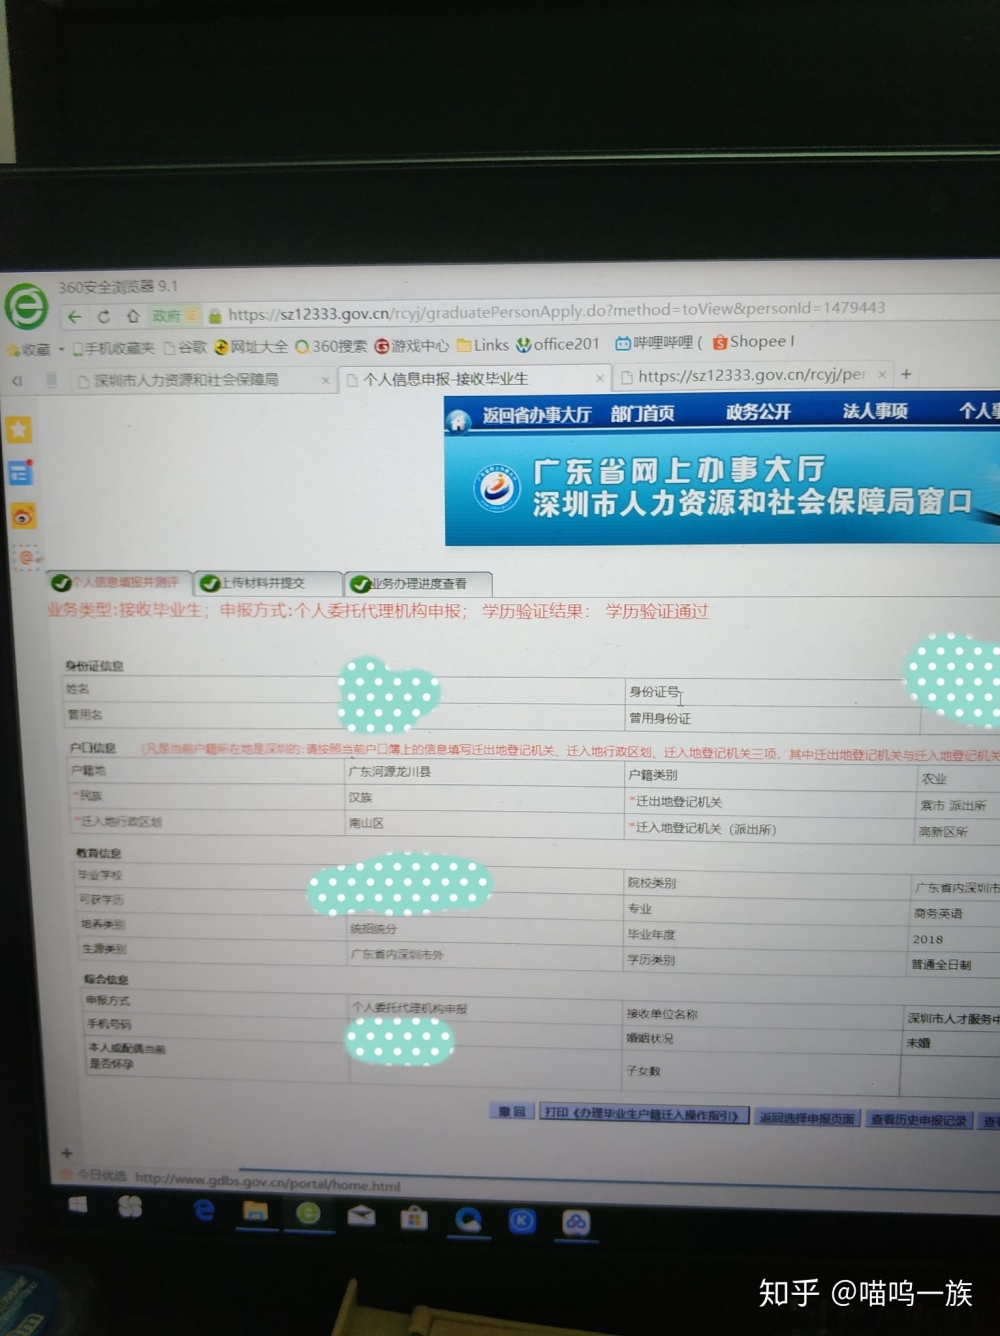
Task: Open File Explorer from taskbar
Action: [x=256, y=1212]
